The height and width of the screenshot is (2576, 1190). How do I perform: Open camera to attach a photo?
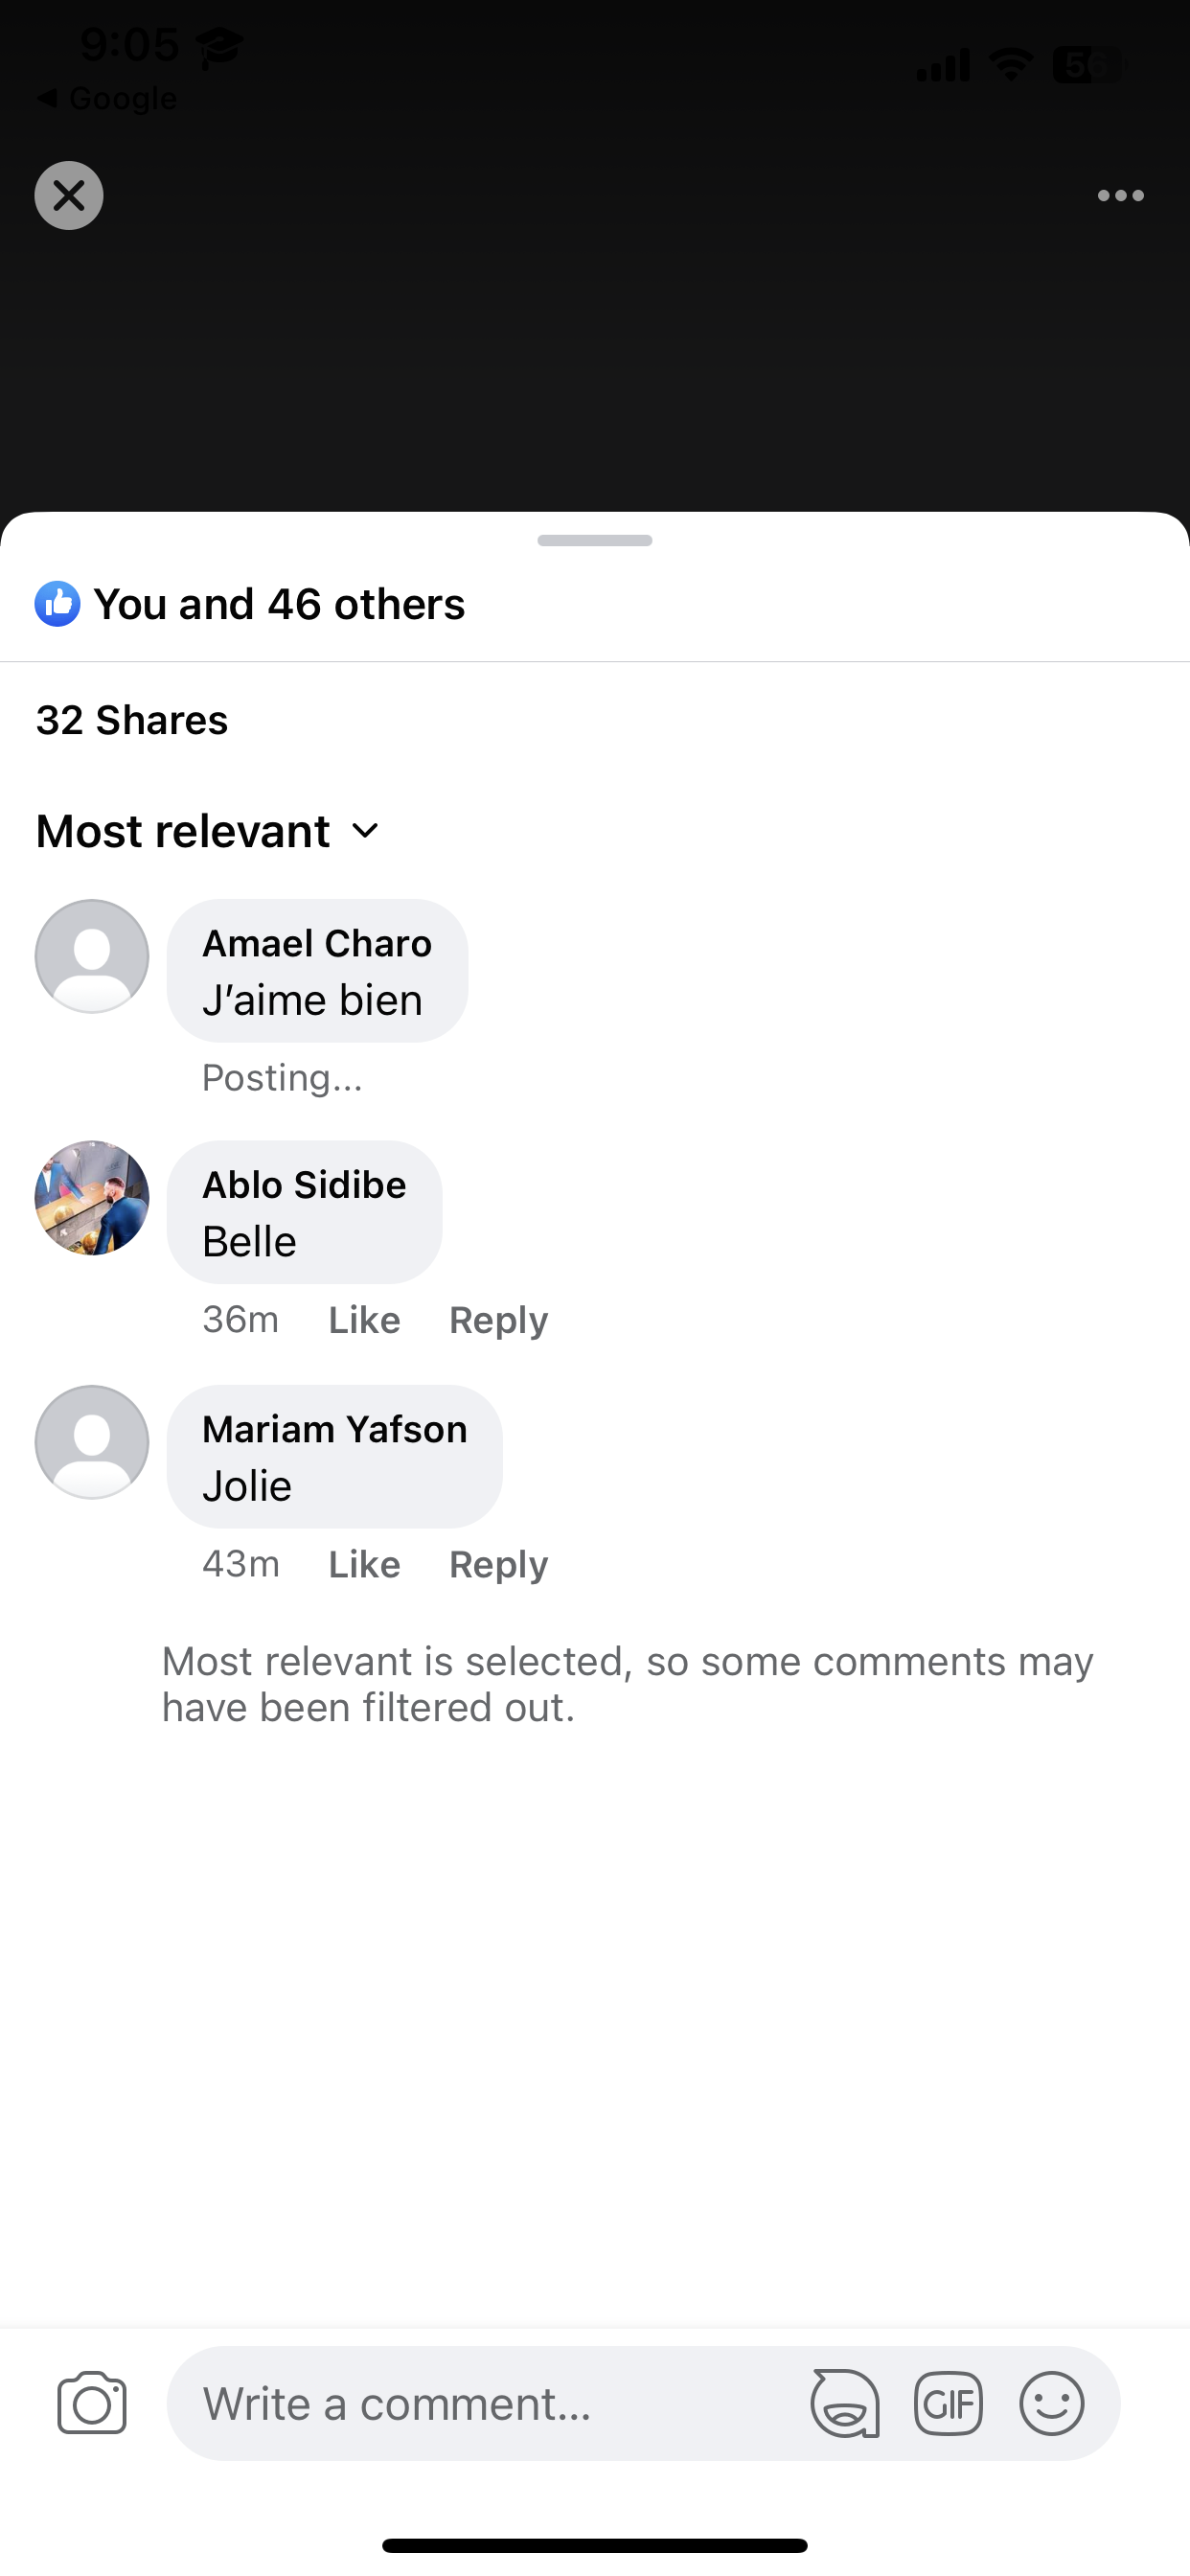coord(92,2403)
